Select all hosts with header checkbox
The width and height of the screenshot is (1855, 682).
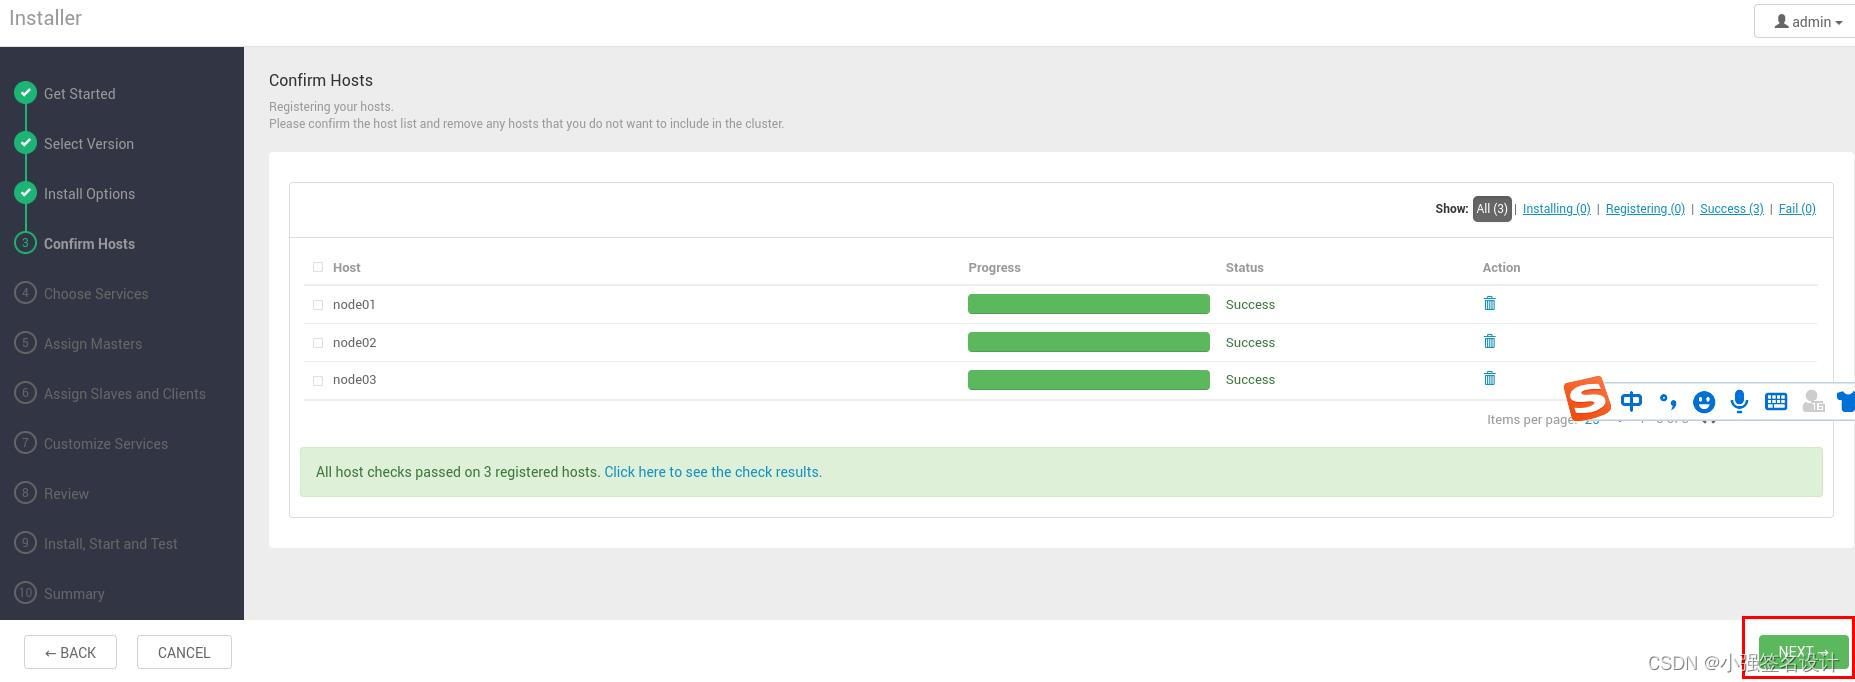tap(318, 267)
